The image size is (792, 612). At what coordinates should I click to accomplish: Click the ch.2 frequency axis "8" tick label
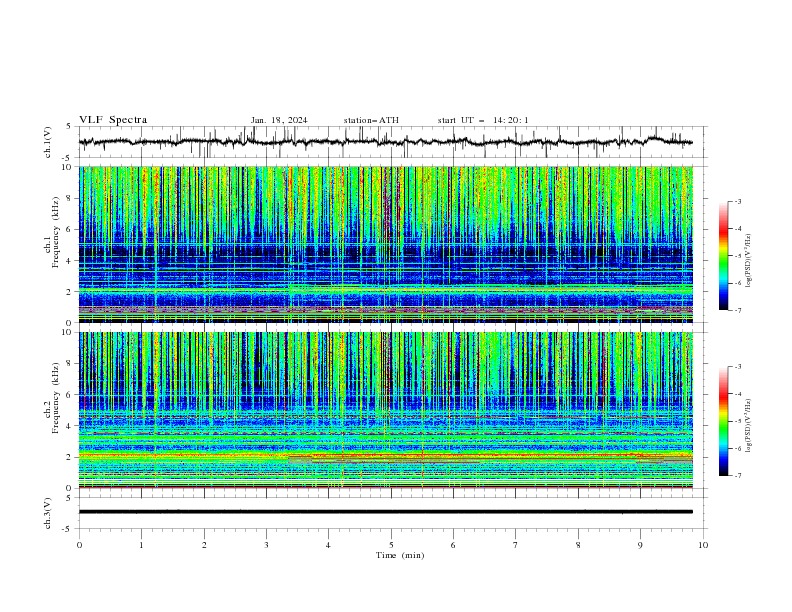tap(69, 364)
